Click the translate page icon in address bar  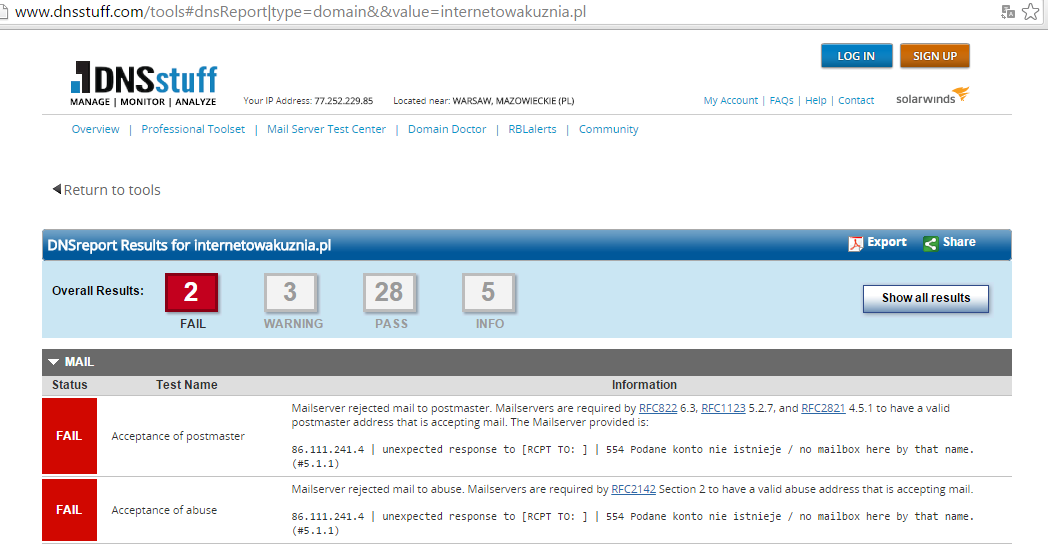[1008, 11]
